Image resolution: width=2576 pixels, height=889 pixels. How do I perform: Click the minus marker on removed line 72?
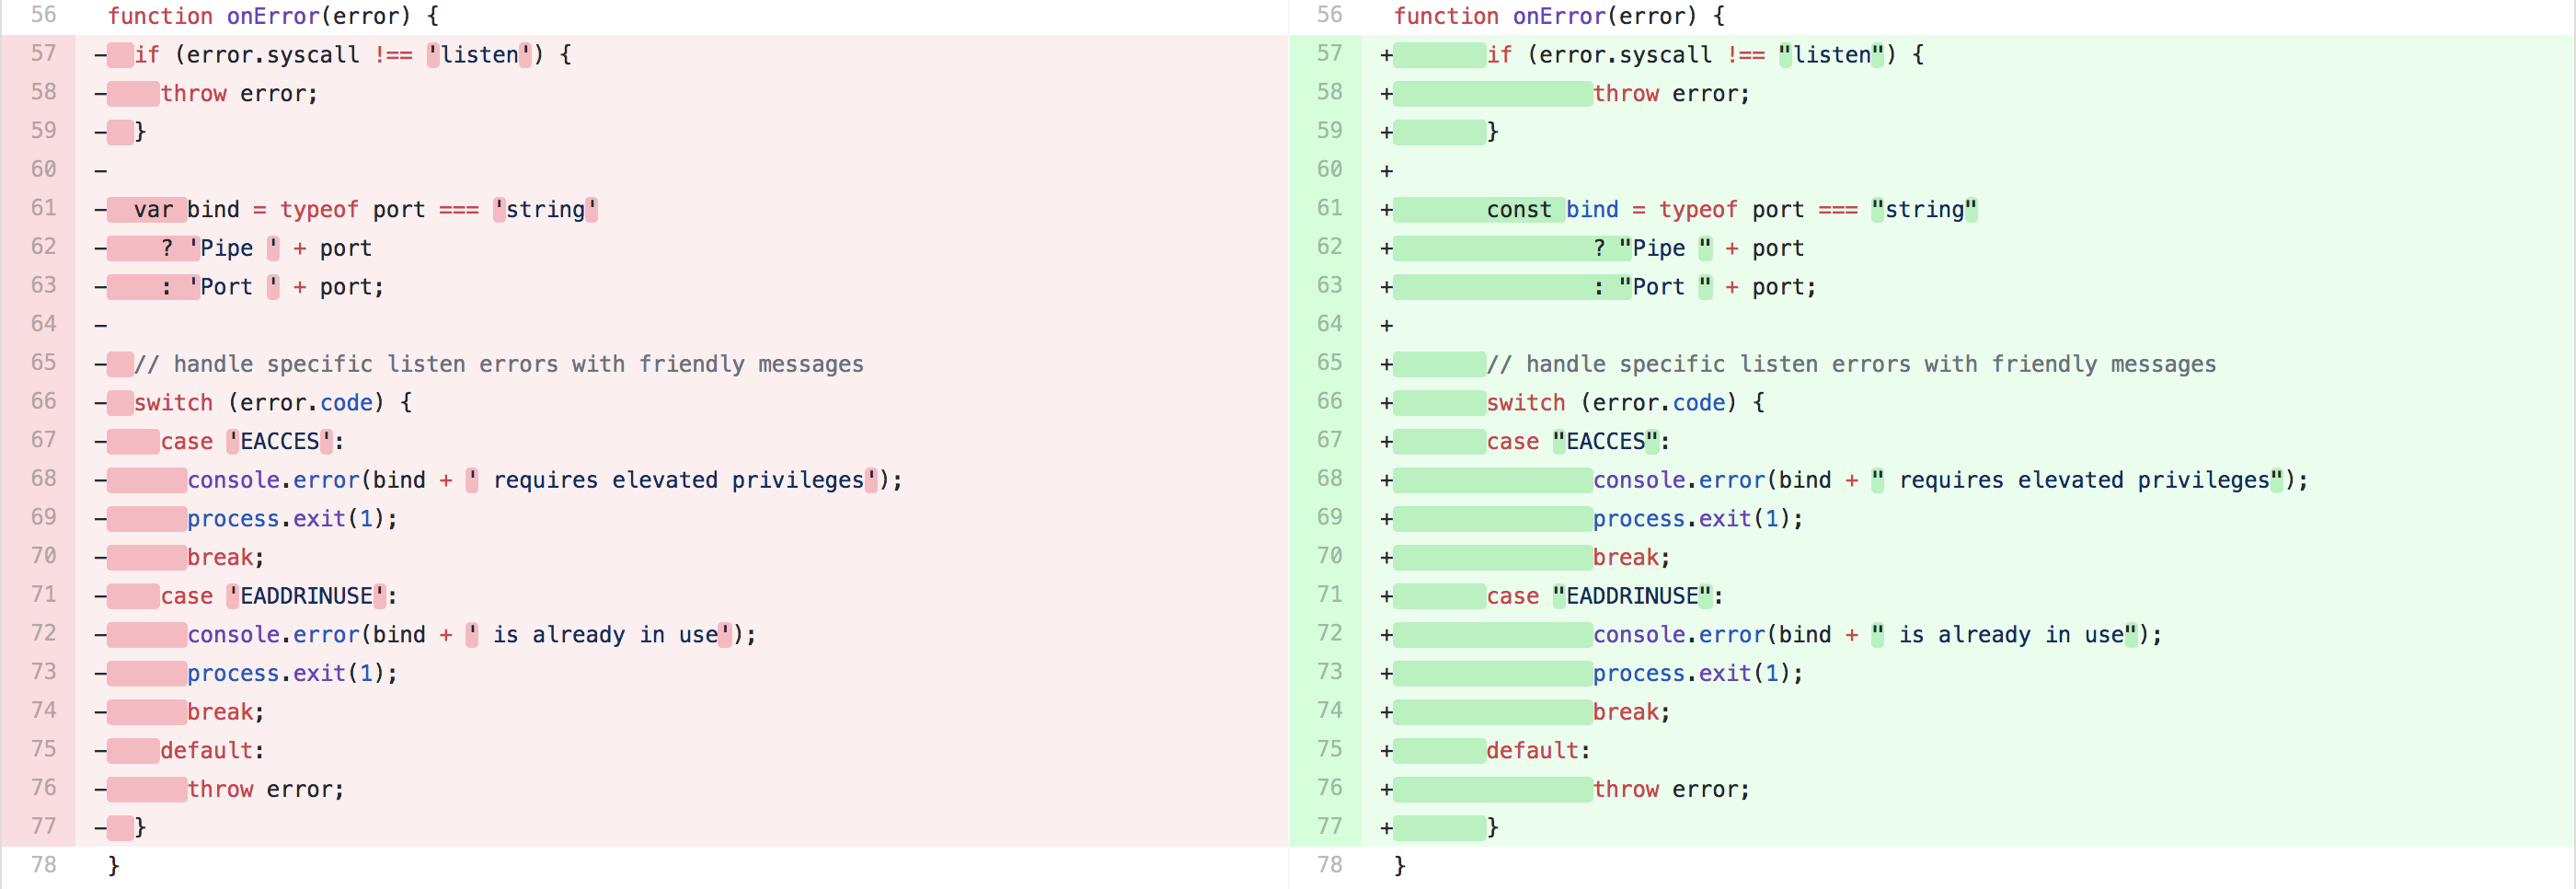click(x=100, y=636)
